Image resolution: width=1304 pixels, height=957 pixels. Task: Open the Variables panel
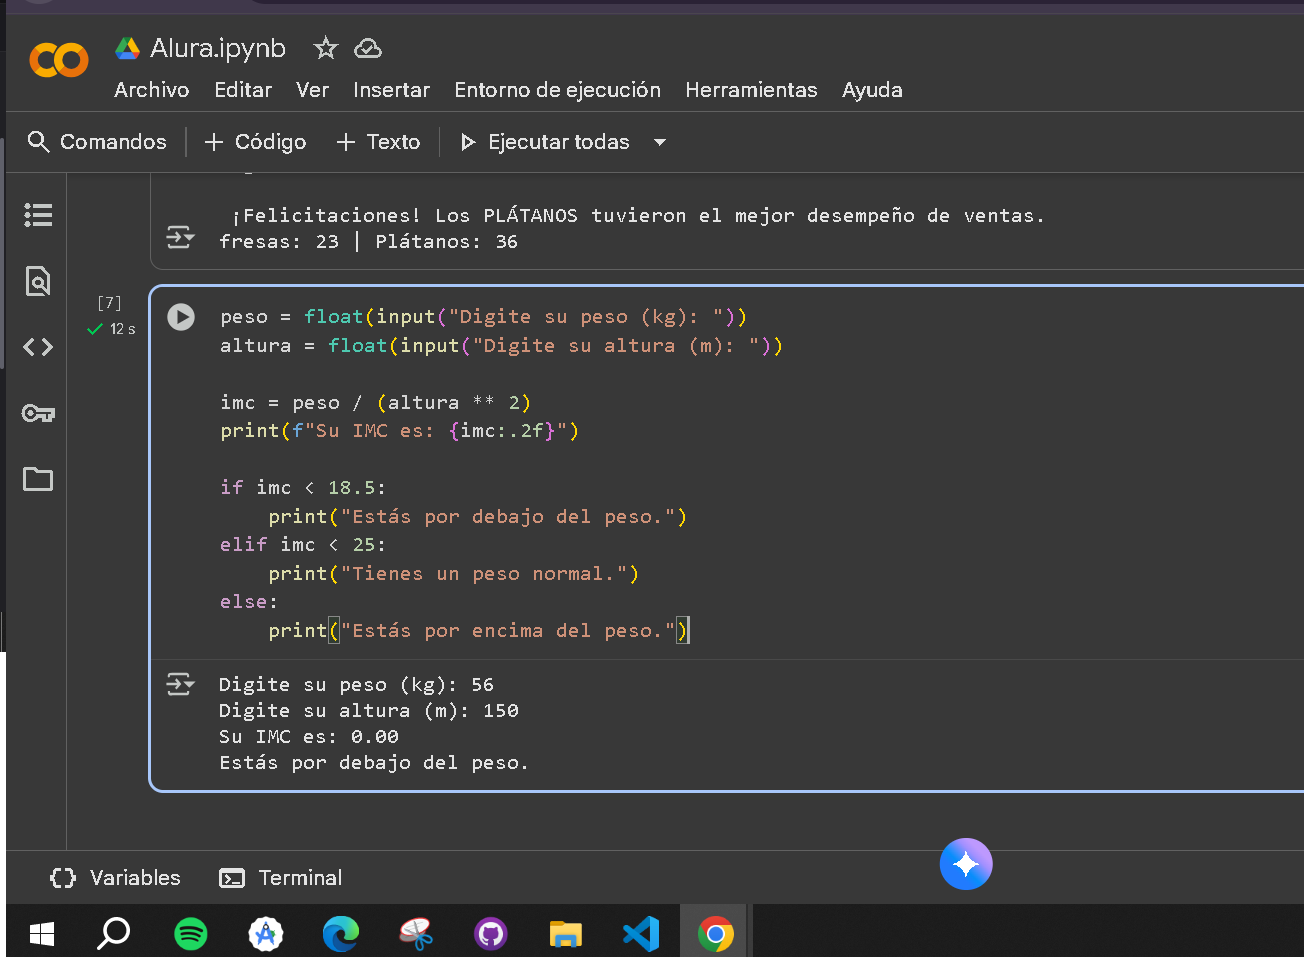(x=116, y=878)
